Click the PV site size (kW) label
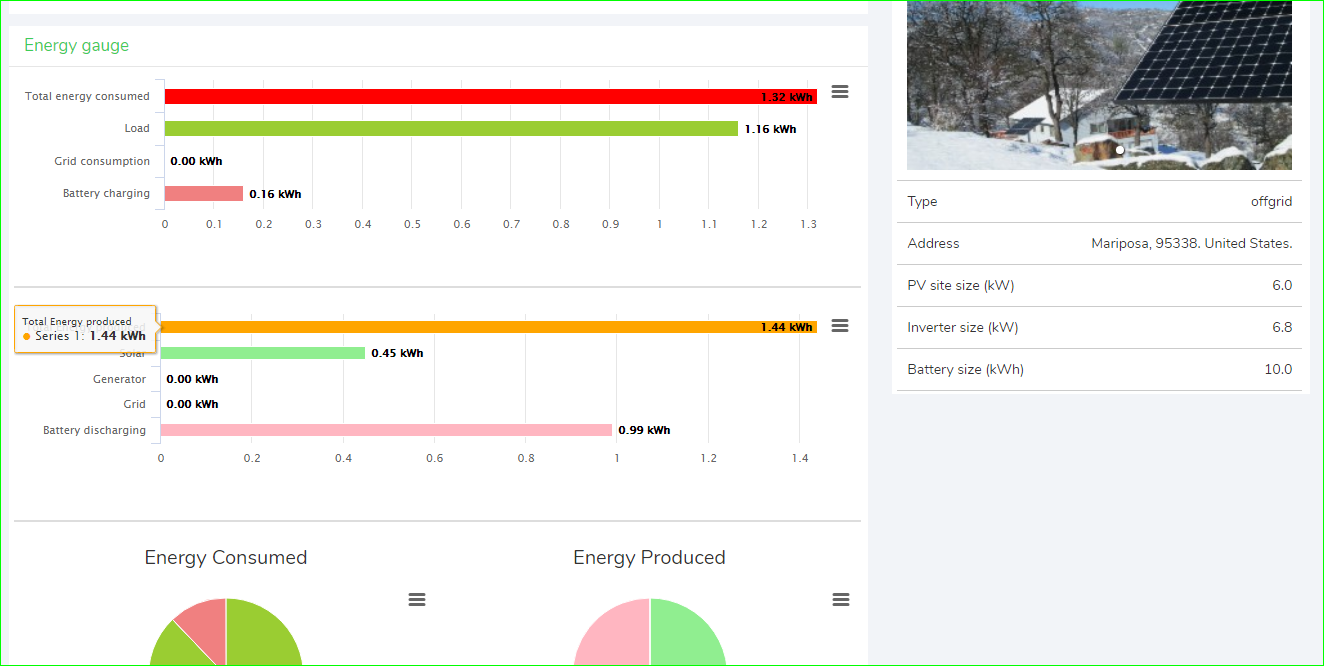 [961, 285]
